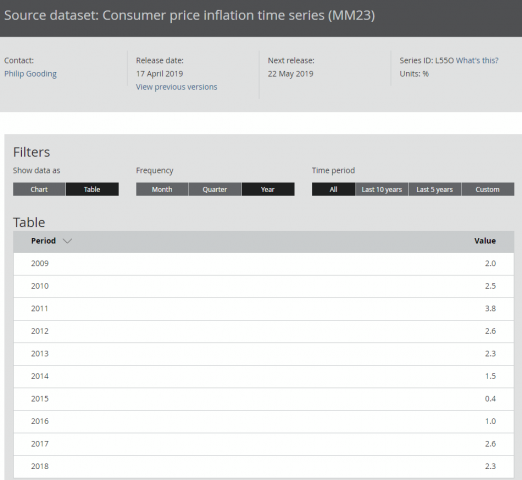Select the 2009 table row
Viewport: 522px width, 480px height.
click(263, 264)
